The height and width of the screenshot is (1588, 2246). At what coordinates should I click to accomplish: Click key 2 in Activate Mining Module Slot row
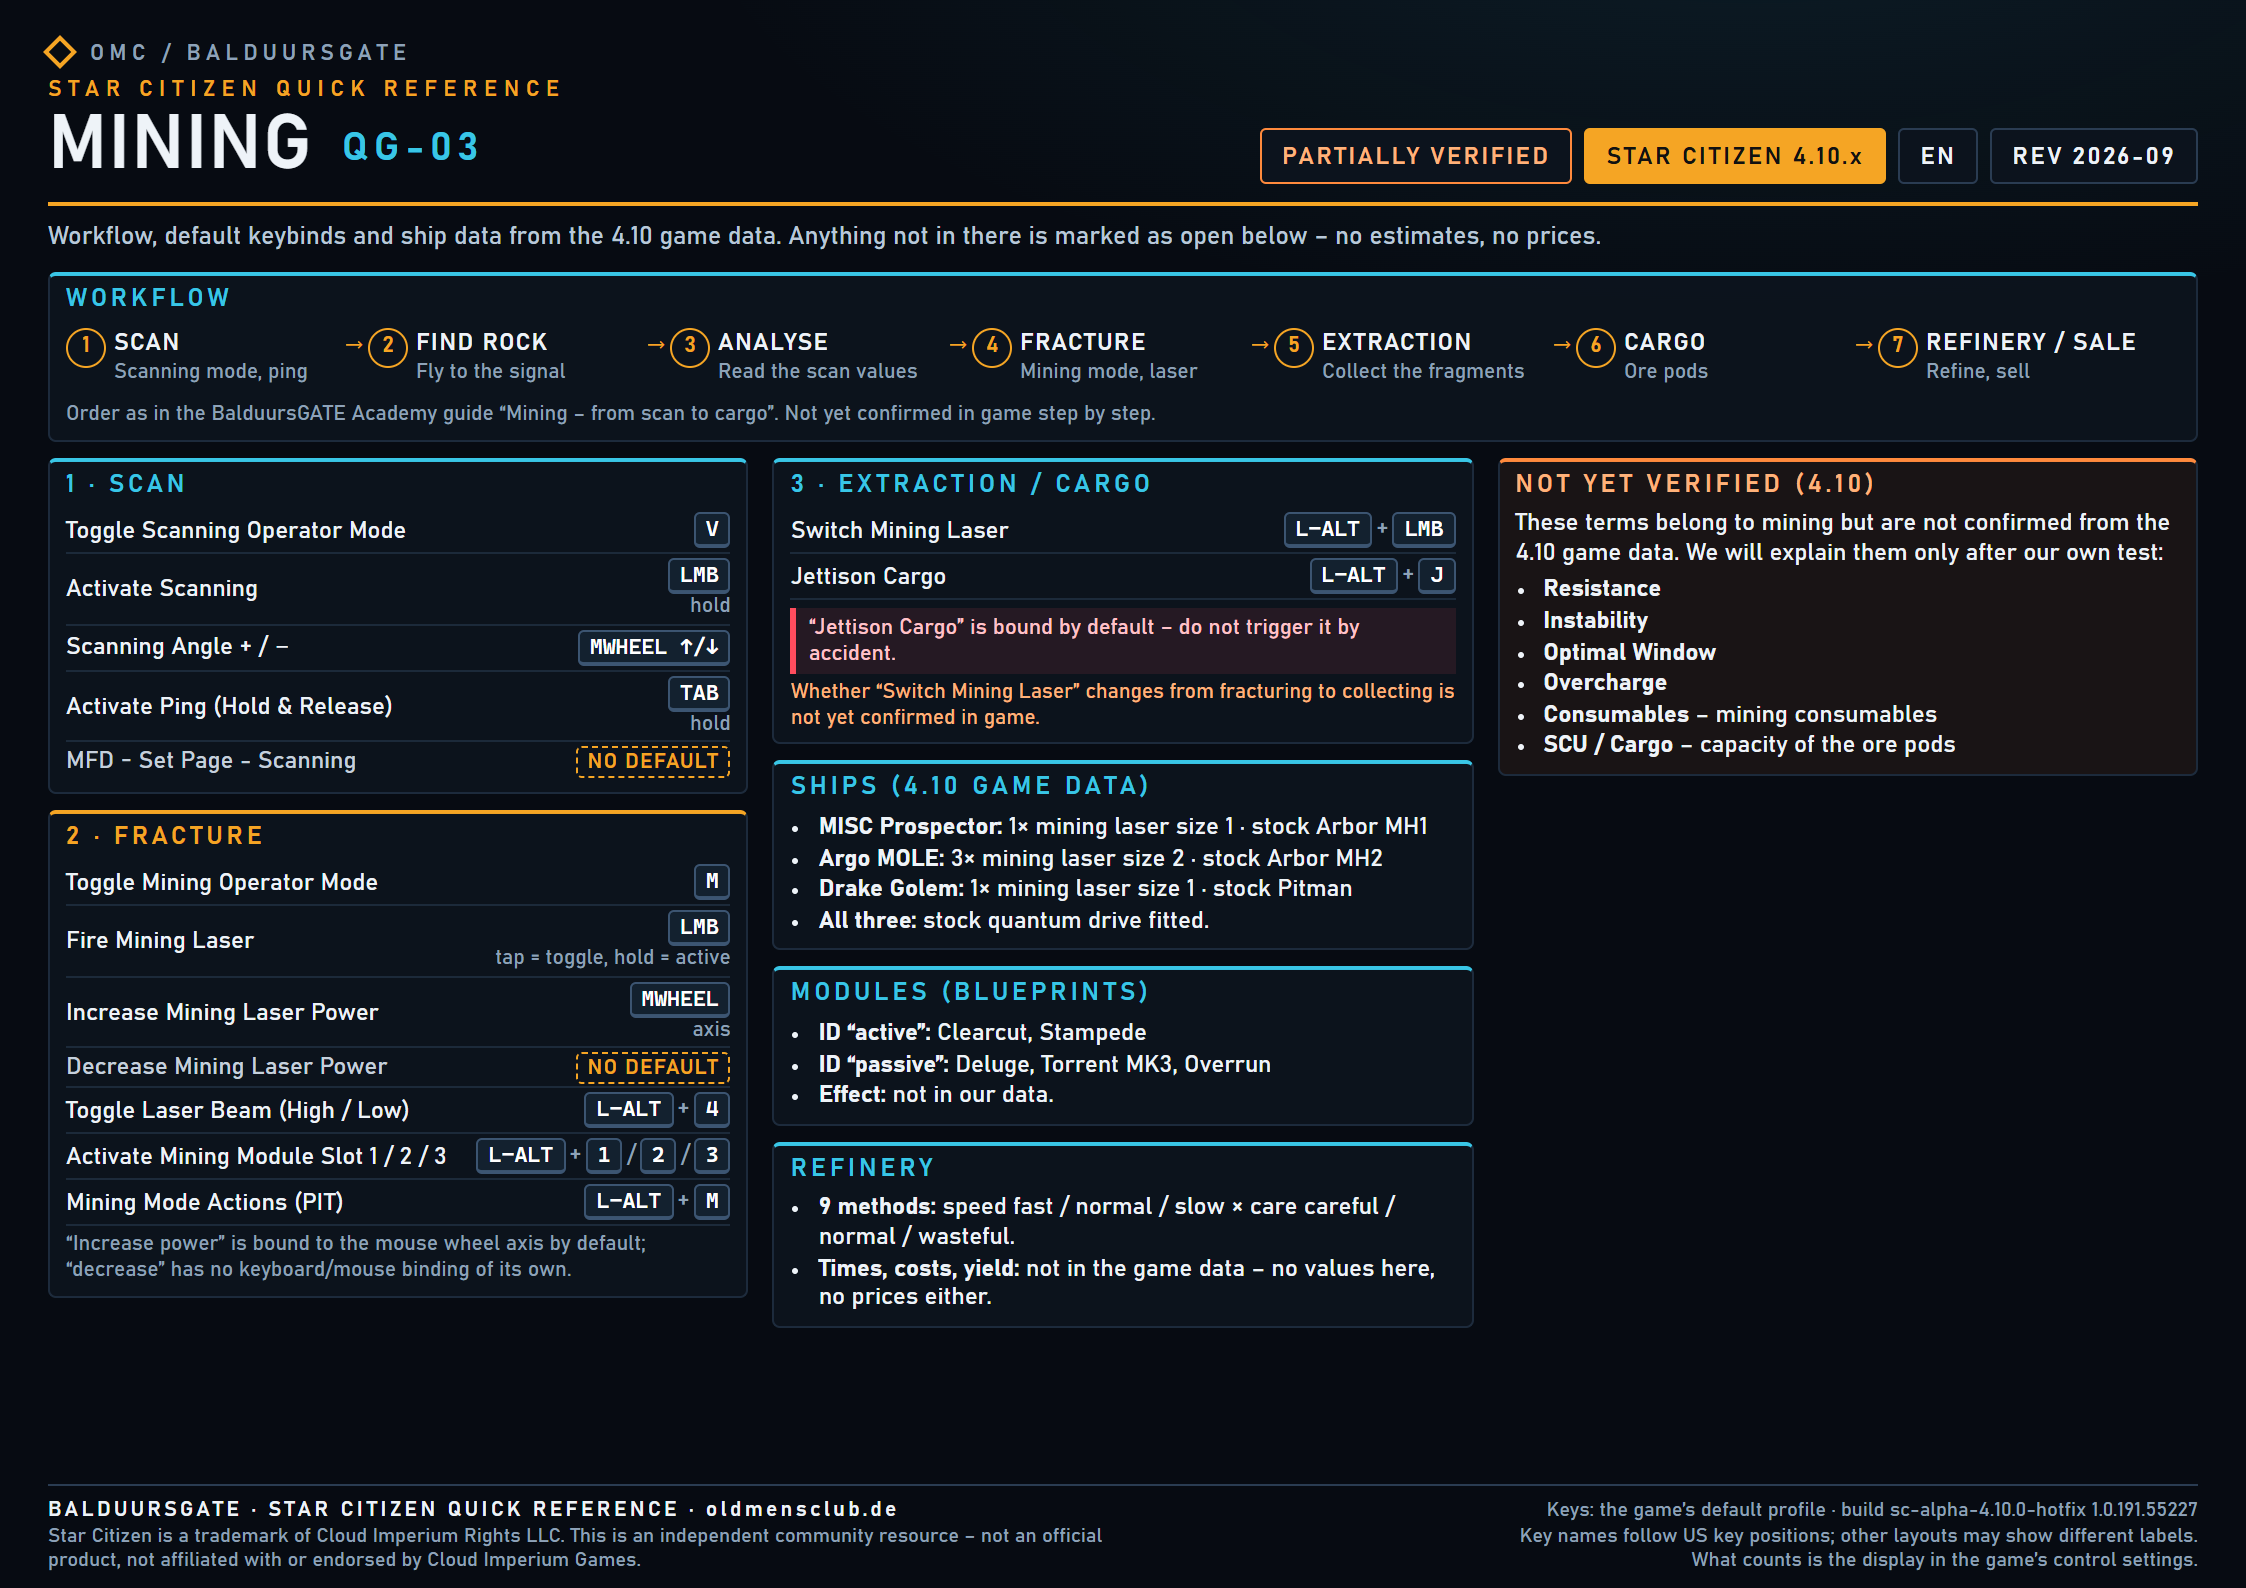coord(658,1155)
